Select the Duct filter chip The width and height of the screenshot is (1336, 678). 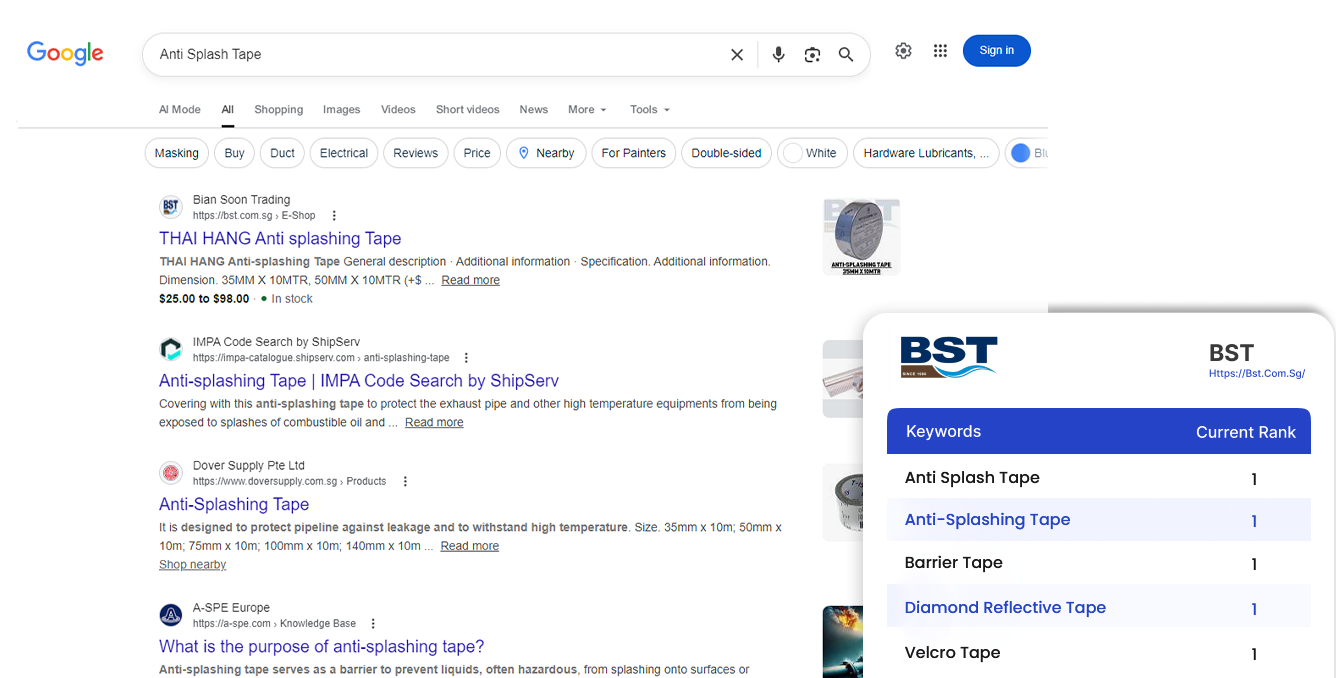283,153
